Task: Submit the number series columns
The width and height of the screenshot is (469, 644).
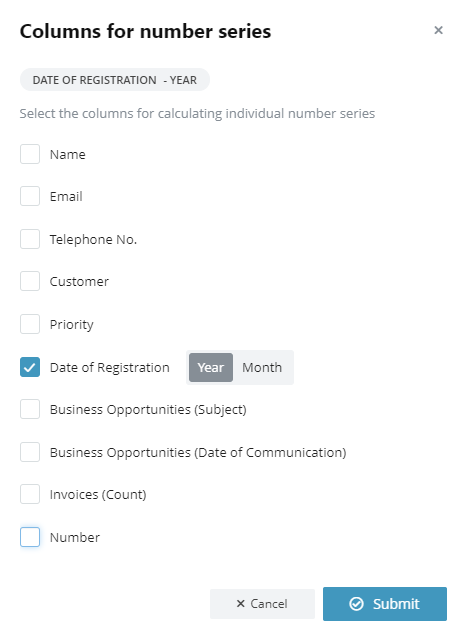Action: [x=385, y=604]
